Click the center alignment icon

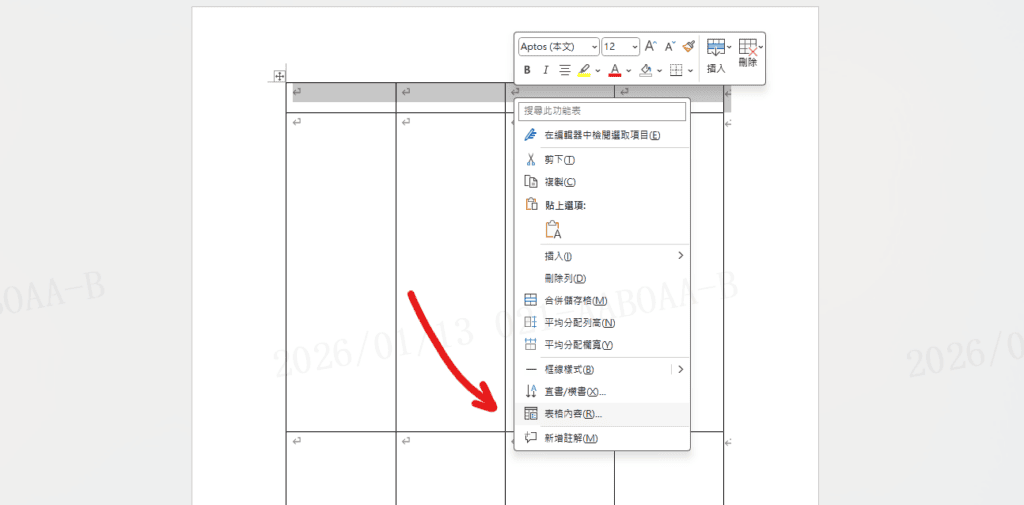[x=564, y=70]
